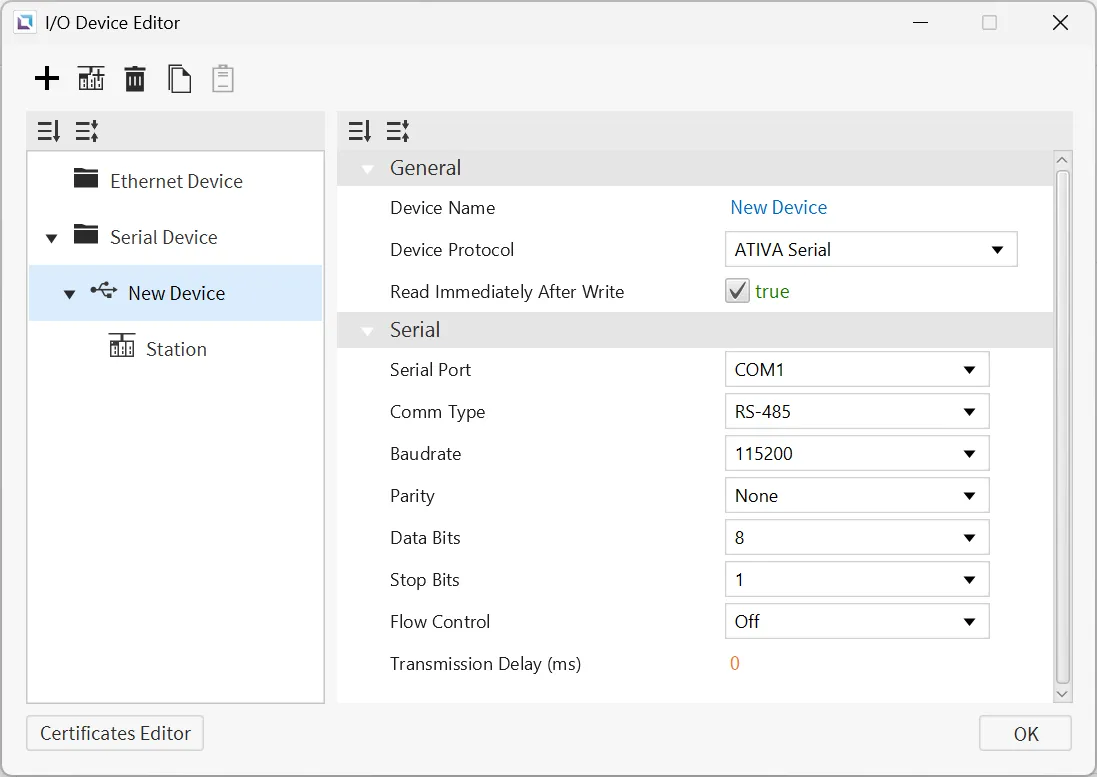1097x777 pixels.
Task: Click the trash can delete icon
Action: [x=135, y=79]
